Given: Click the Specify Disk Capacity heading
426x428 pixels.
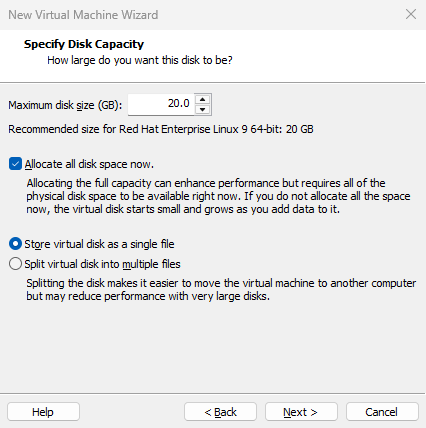Looking at the screenshot, I should tap(84, 44).
